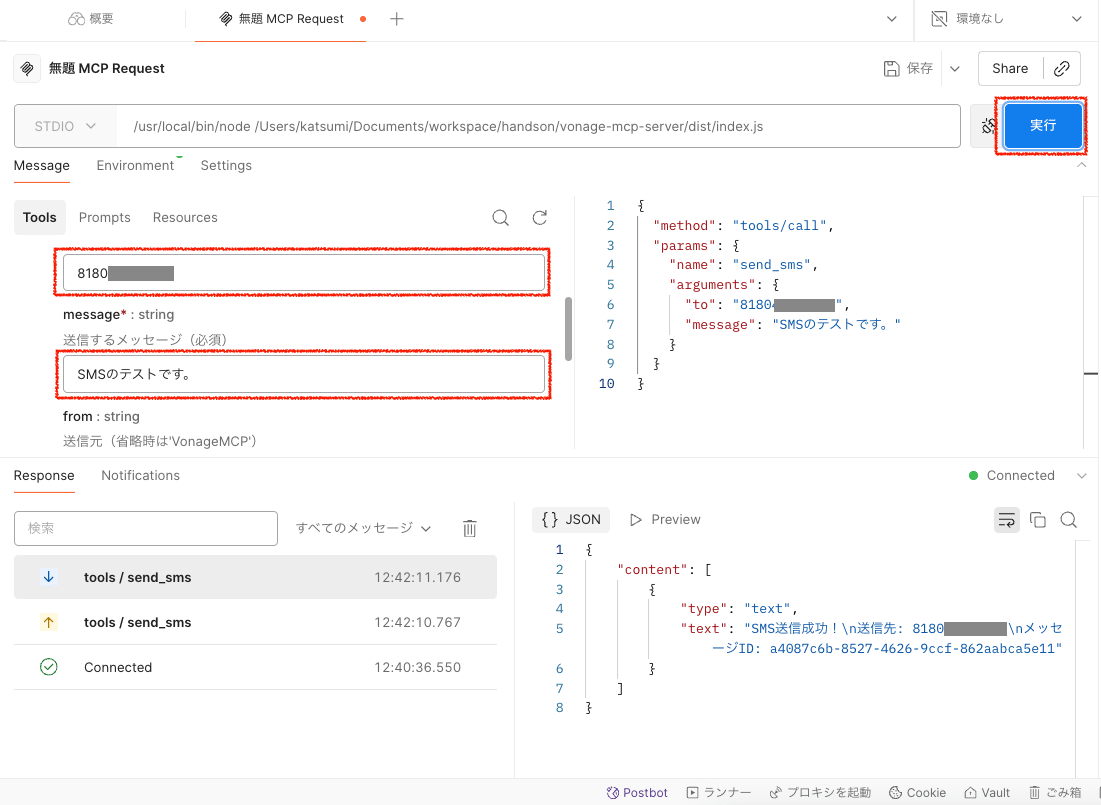Switch to the Settings tab
Image resolution: width=1101 pixels, height=805 pixels.
coord(226,166)
